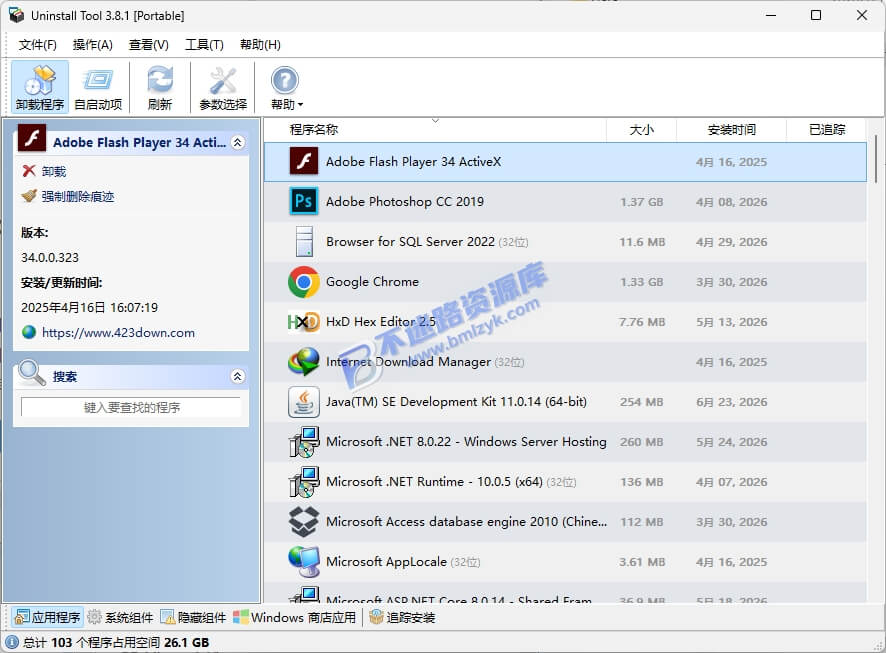886x653 pixels.
Task: Select the Adobe Photoshop CC 2019 name
Action: (x=405, y=202)
